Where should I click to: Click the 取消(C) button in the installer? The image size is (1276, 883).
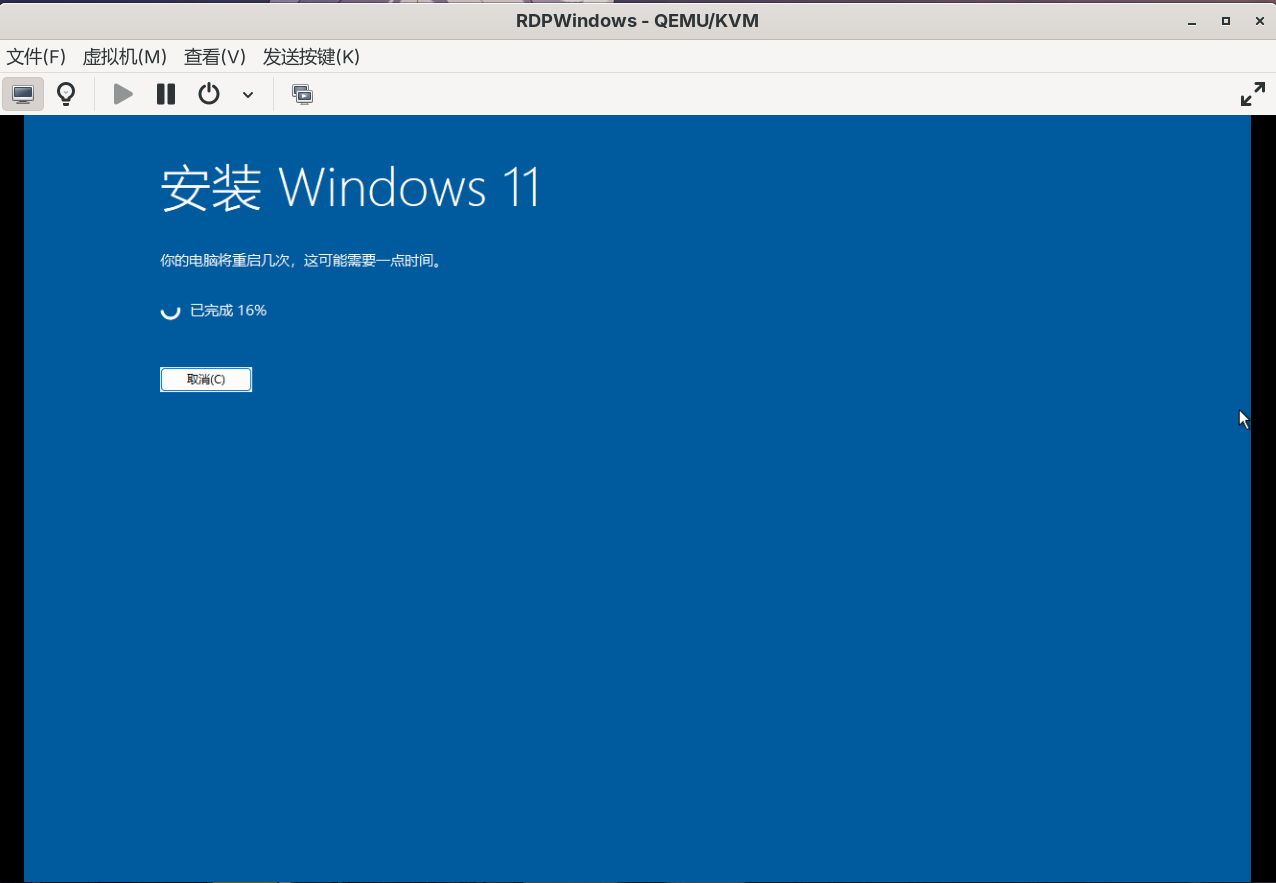coord(206,380)
